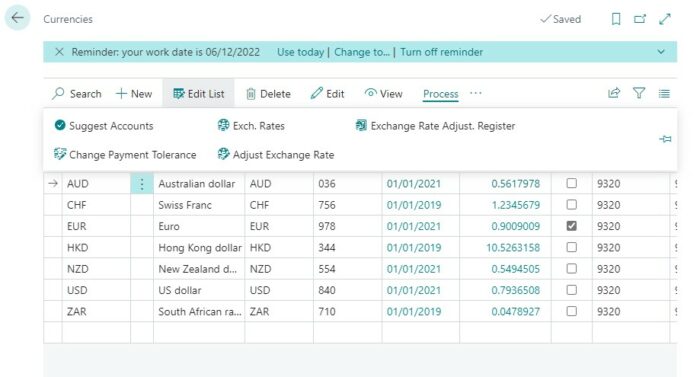Open Exch. Rates action

pyautogui.click(x=251, y=126)
